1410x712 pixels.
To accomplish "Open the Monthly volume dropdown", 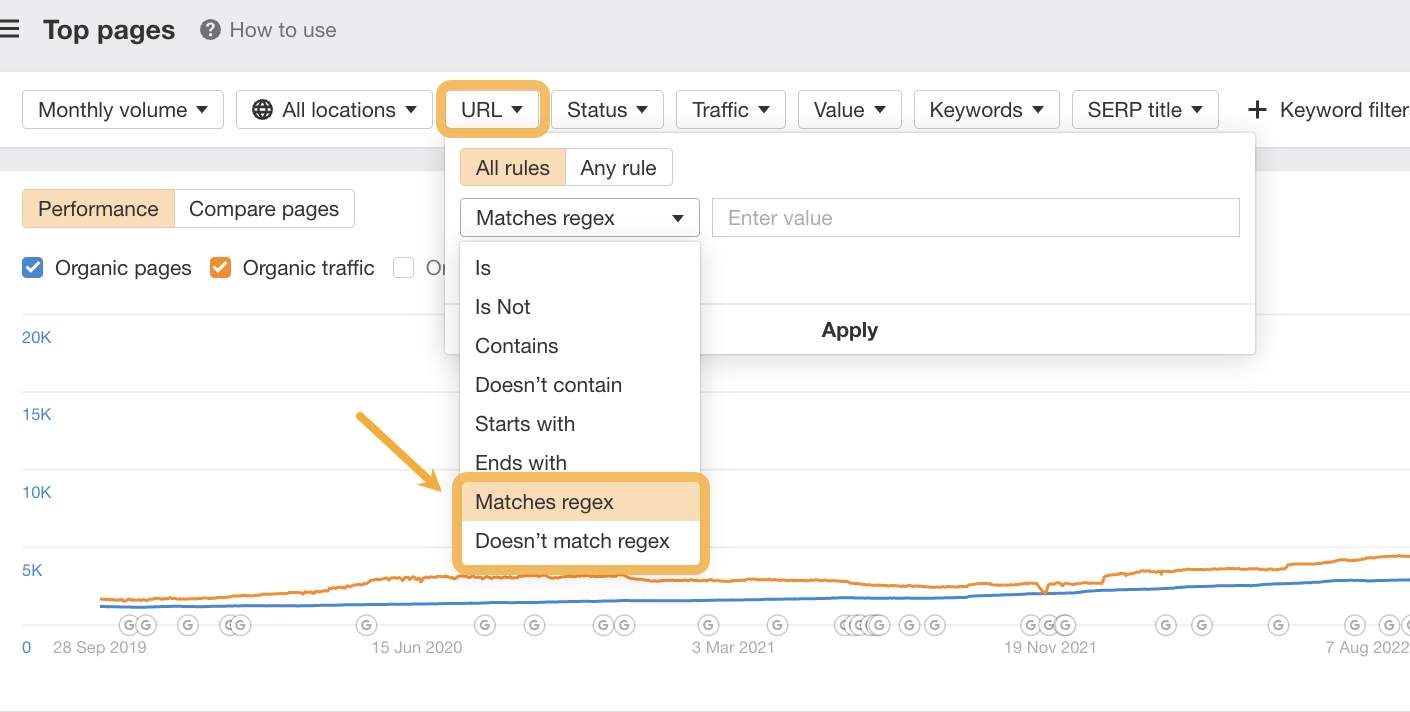I will point(122,110).
